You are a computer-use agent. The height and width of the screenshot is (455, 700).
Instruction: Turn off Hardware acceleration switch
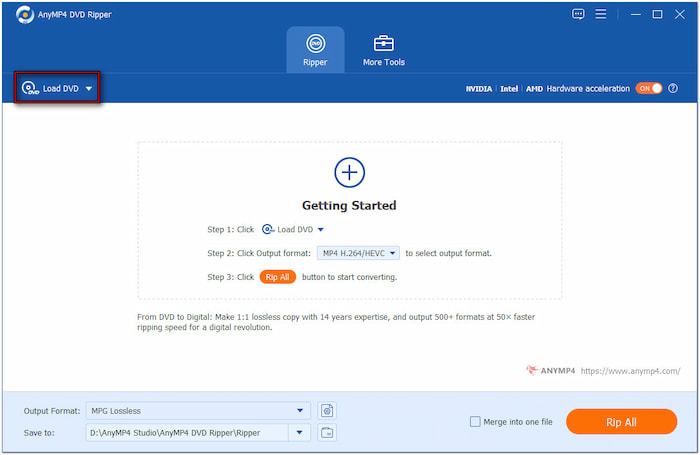point(649,88)
